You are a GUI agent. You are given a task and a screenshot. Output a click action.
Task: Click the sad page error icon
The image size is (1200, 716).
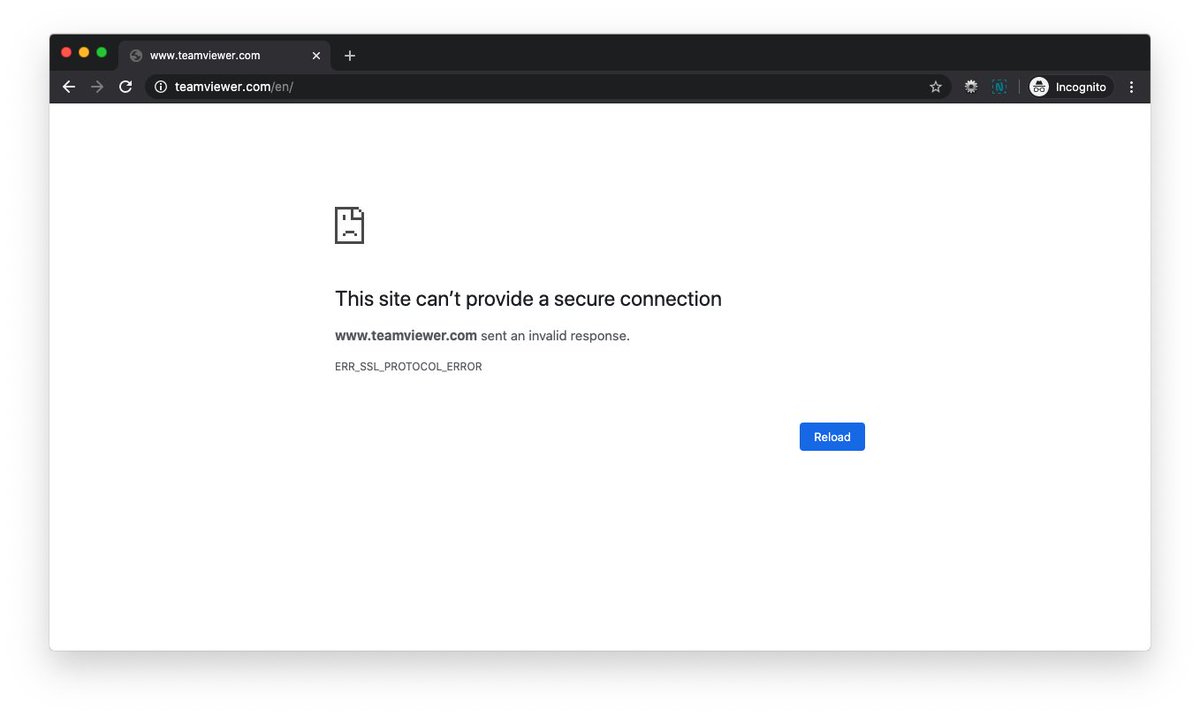(349, 225)
